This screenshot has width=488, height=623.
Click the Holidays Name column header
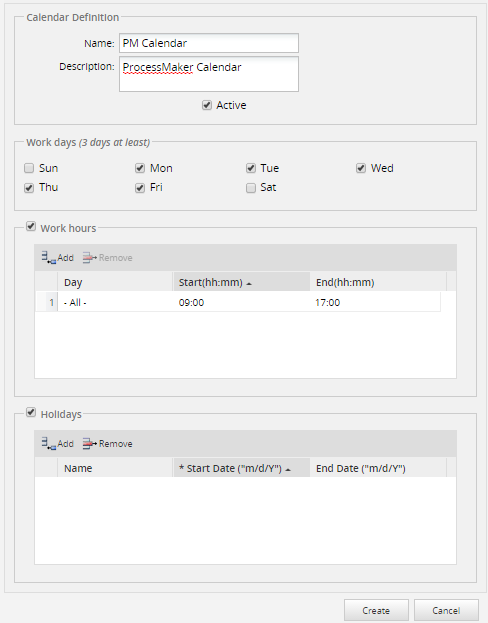click(x=115, y=468)
